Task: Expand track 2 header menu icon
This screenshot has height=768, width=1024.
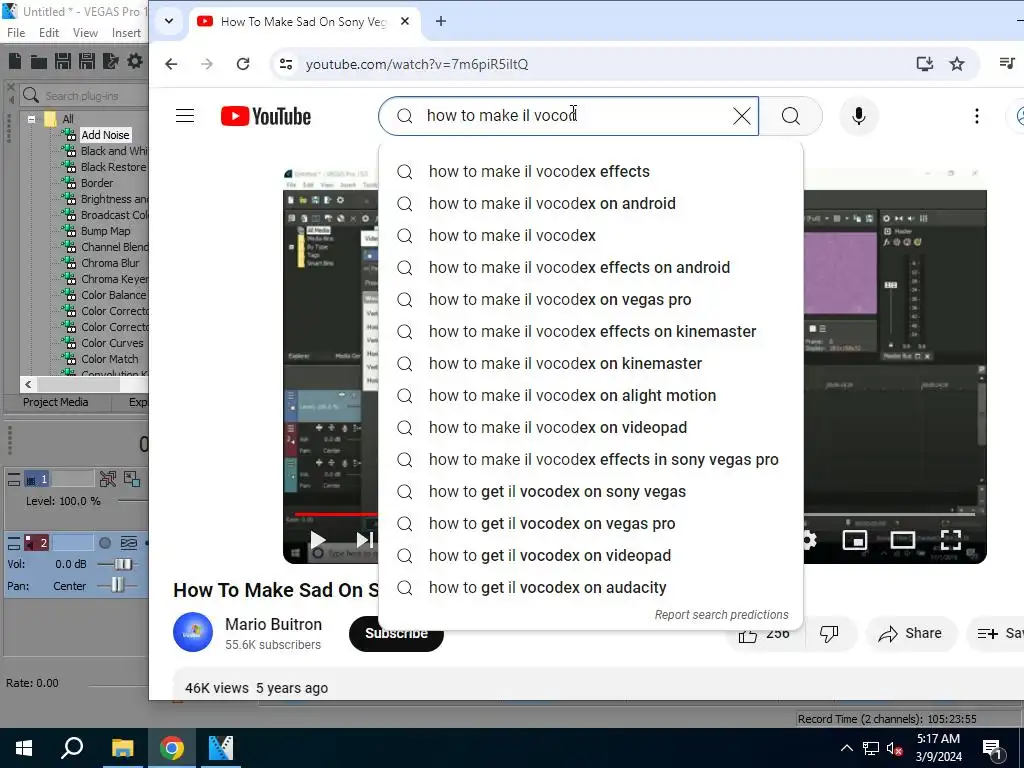Action: 14,543
